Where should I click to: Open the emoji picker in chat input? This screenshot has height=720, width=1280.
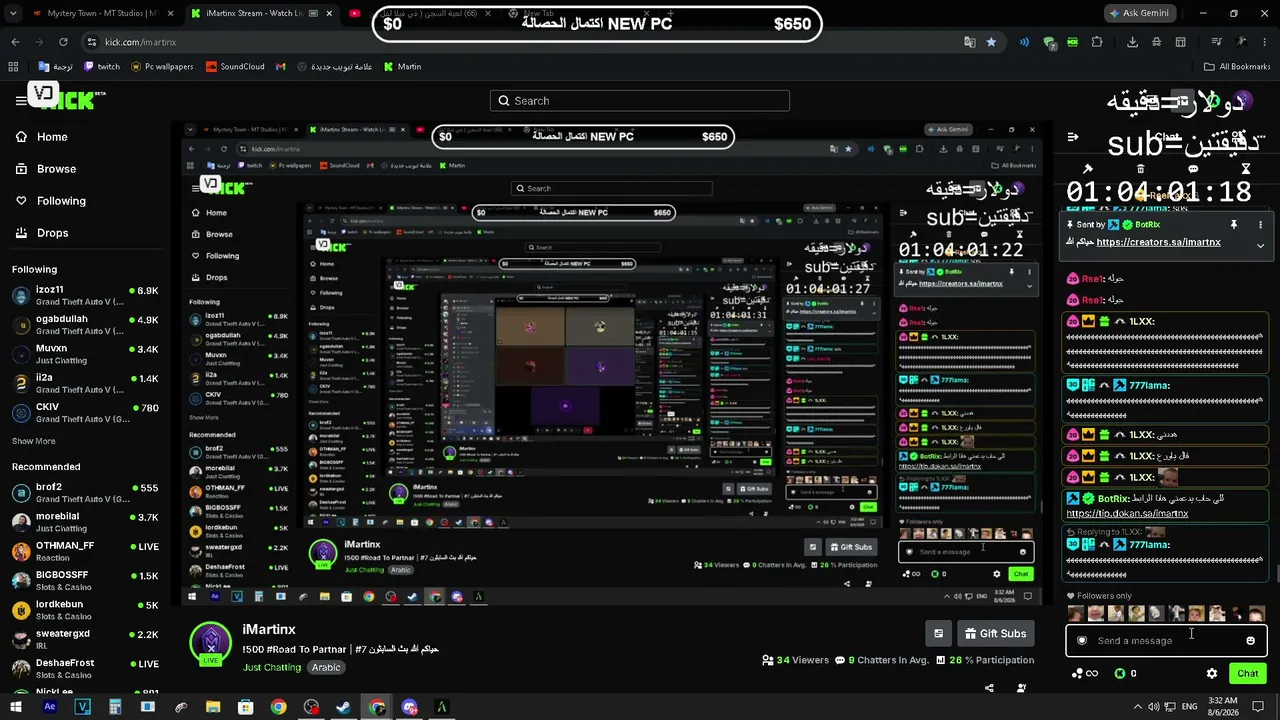pyautogui.click(x=1250, y=641)
